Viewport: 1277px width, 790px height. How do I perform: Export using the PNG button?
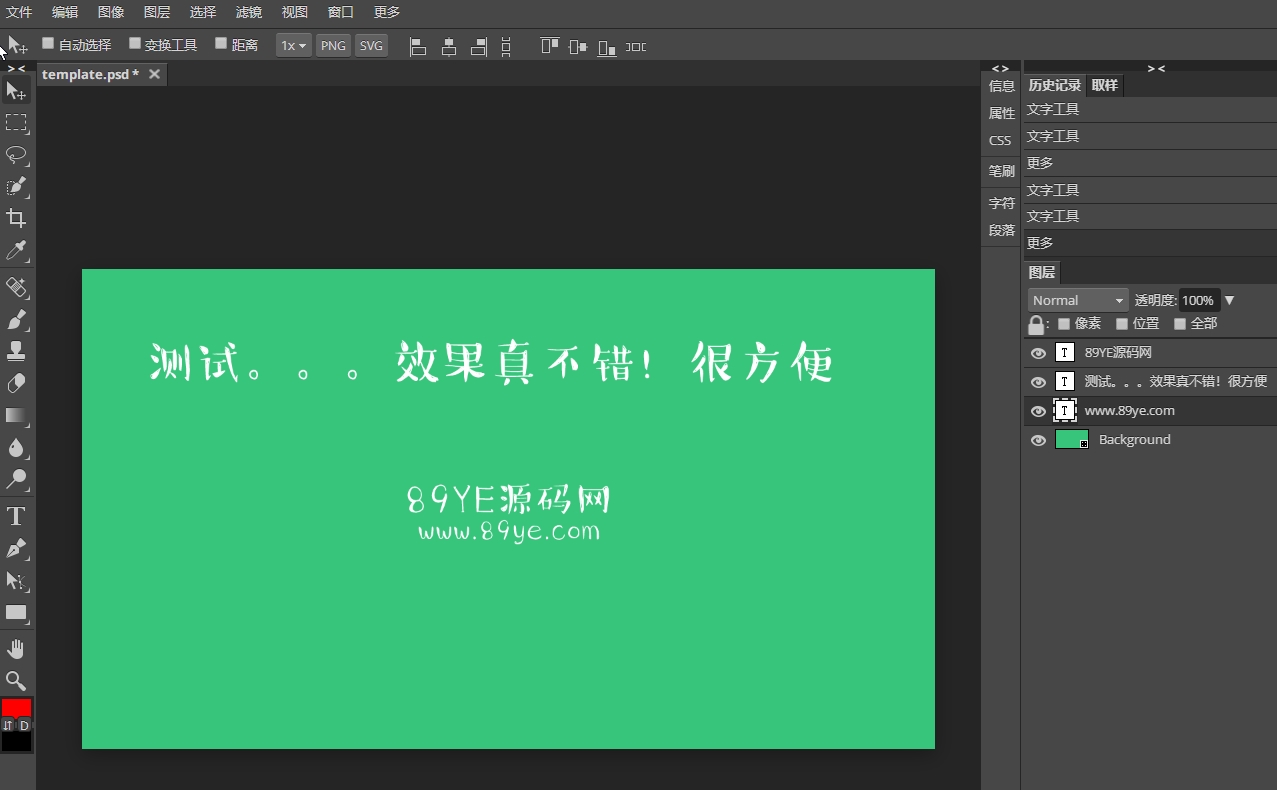[334, 46]
